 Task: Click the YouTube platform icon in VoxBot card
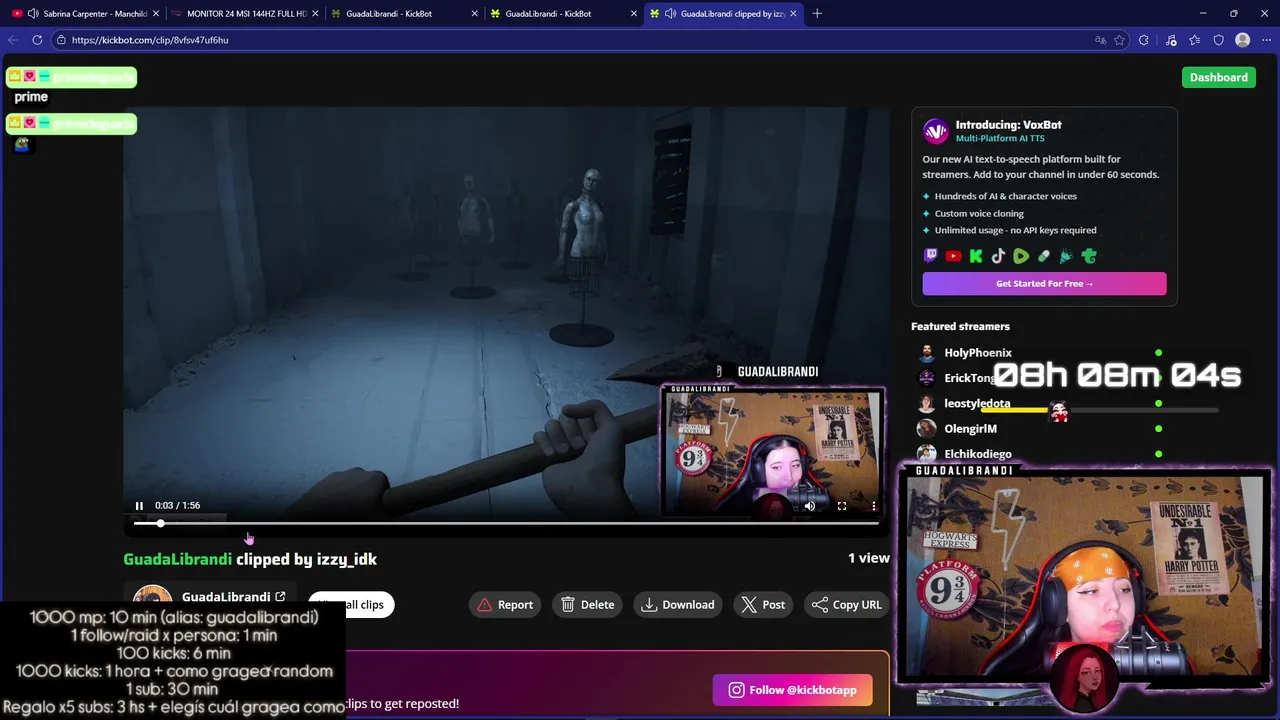pos(953,256)
